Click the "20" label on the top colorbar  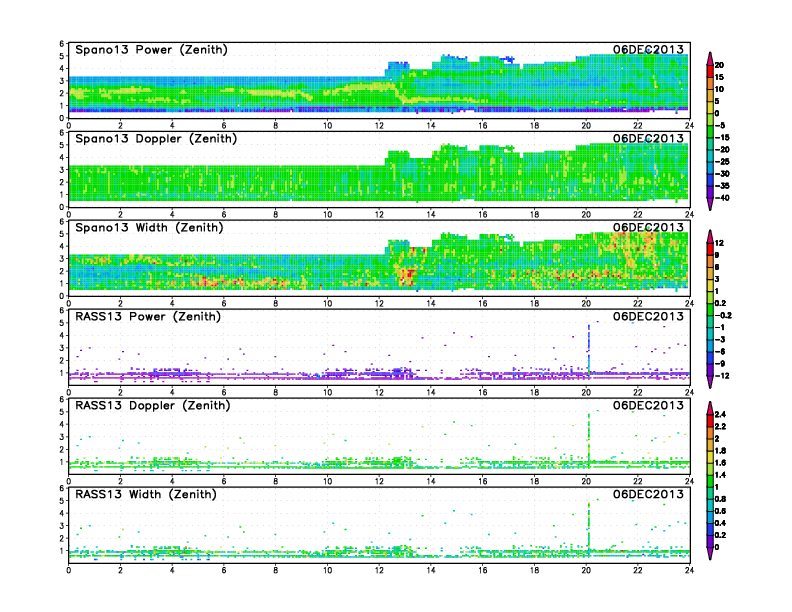point(719,65)
